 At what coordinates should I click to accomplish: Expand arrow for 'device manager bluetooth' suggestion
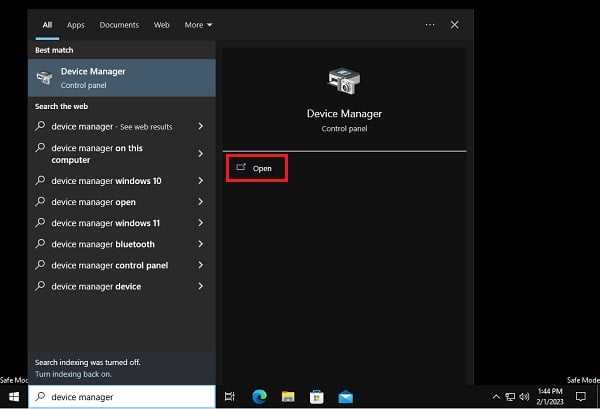tap(201, 244)
